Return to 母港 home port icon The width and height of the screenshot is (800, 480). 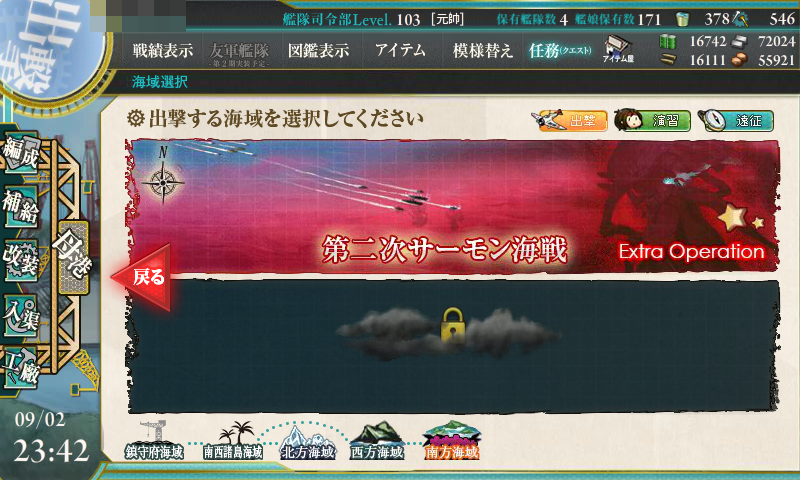click(x=74, y=258)
